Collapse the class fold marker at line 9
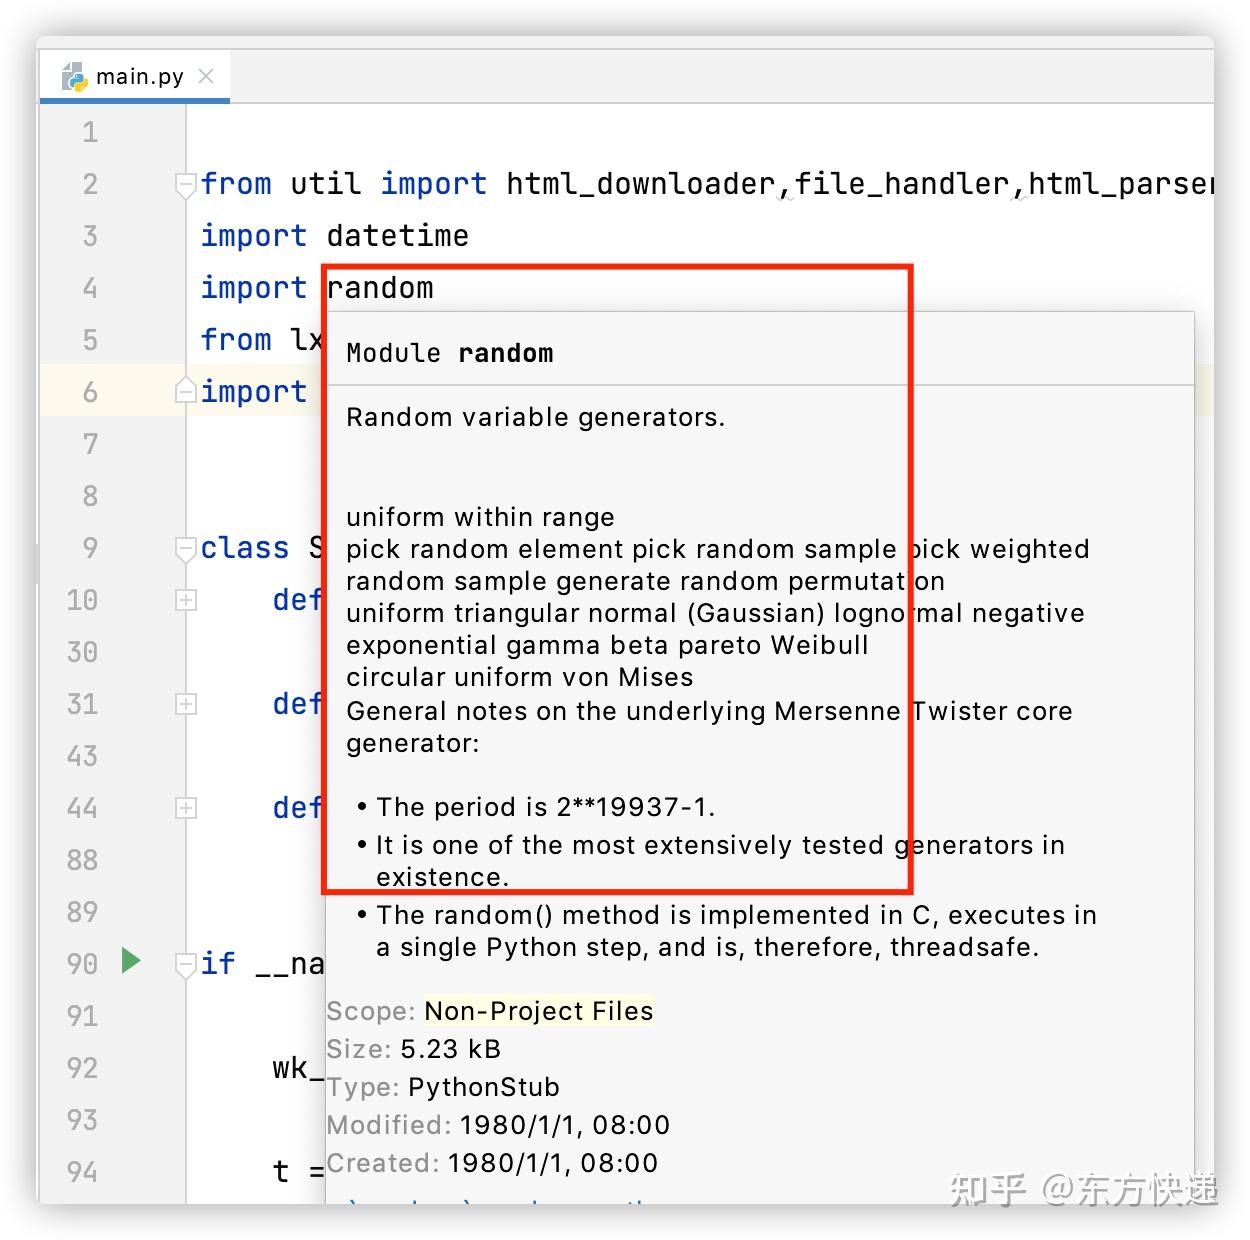Viewport: 1250px width, 1240px height. (185, 548)
